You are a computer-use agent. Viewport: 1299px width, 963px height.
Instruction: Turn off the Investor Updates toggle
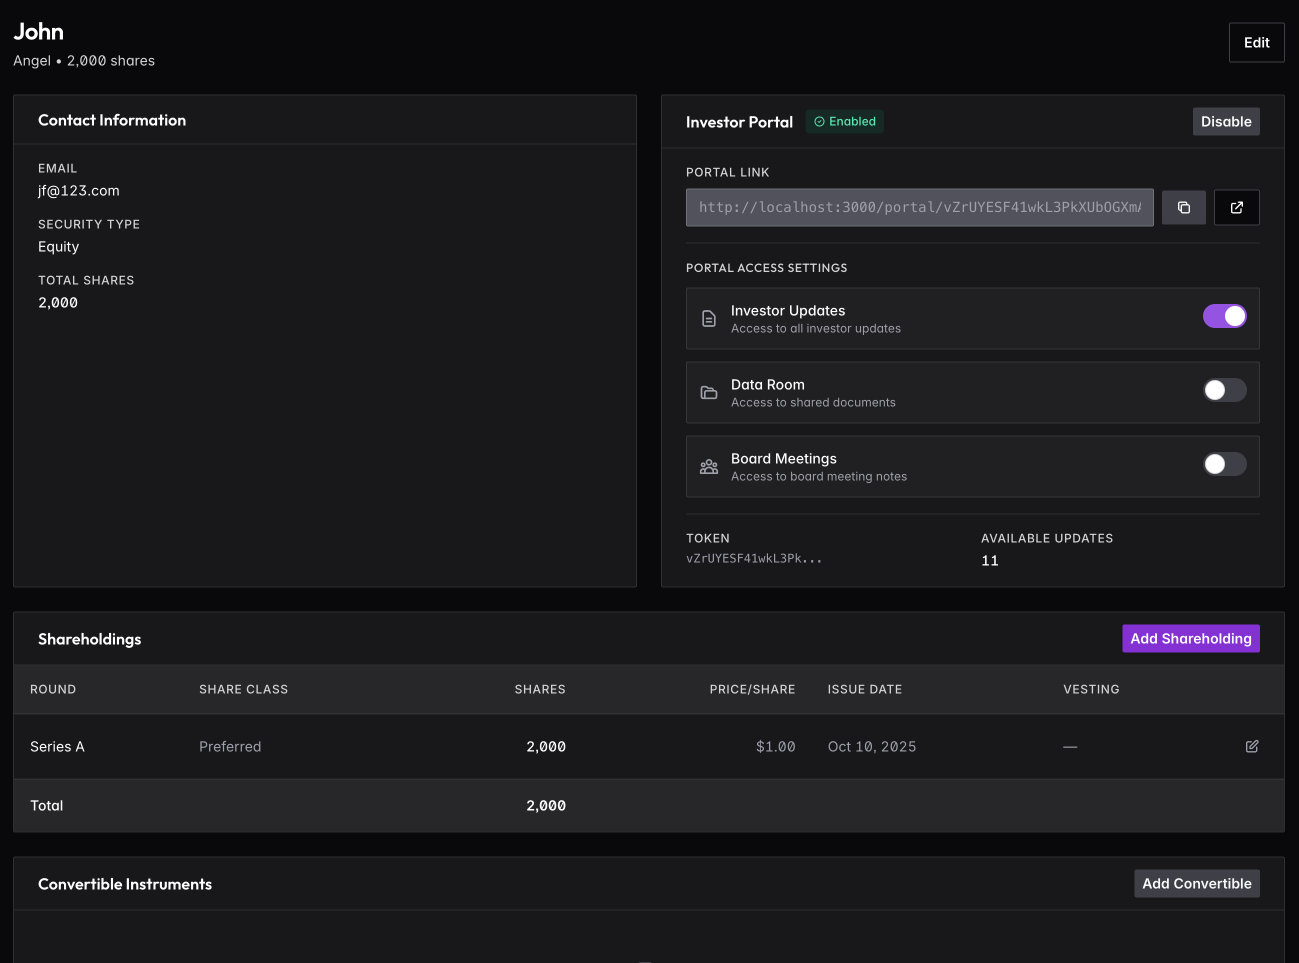pyautogui.click(x=1224, y=317)
